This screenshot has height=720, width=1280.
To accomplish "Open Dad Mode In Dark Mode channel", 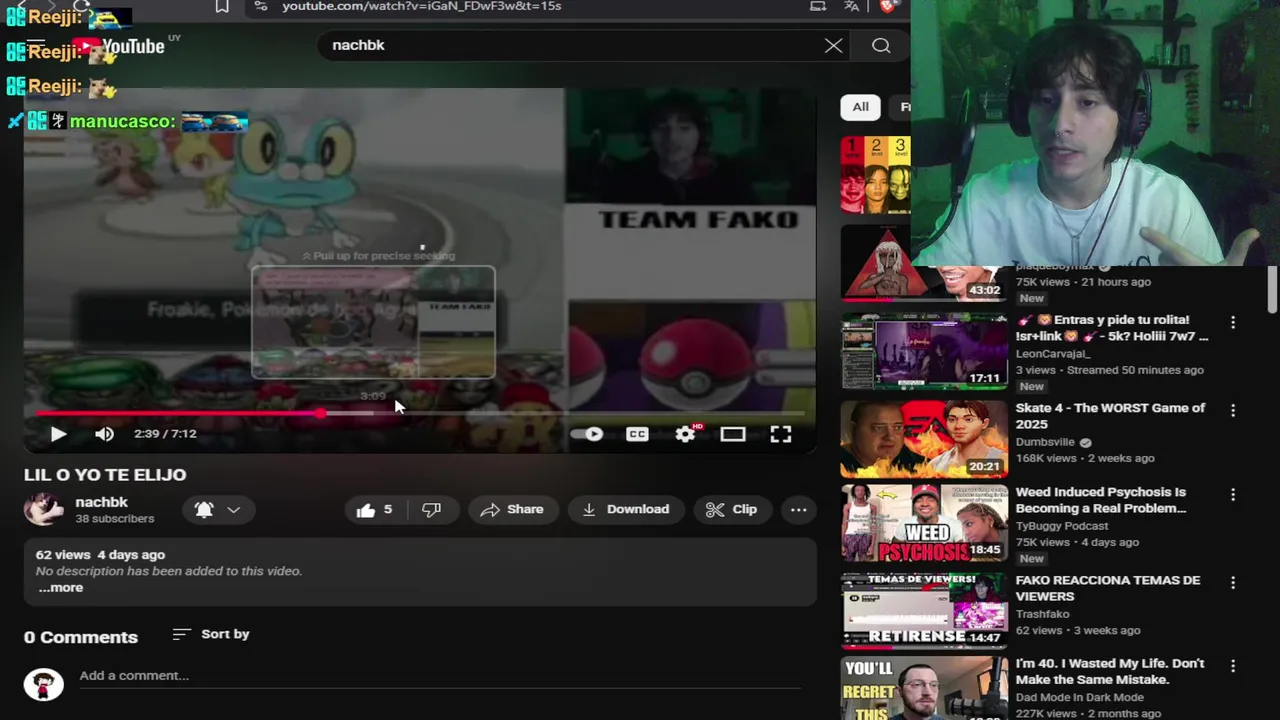I will [x=1080, y=697].
